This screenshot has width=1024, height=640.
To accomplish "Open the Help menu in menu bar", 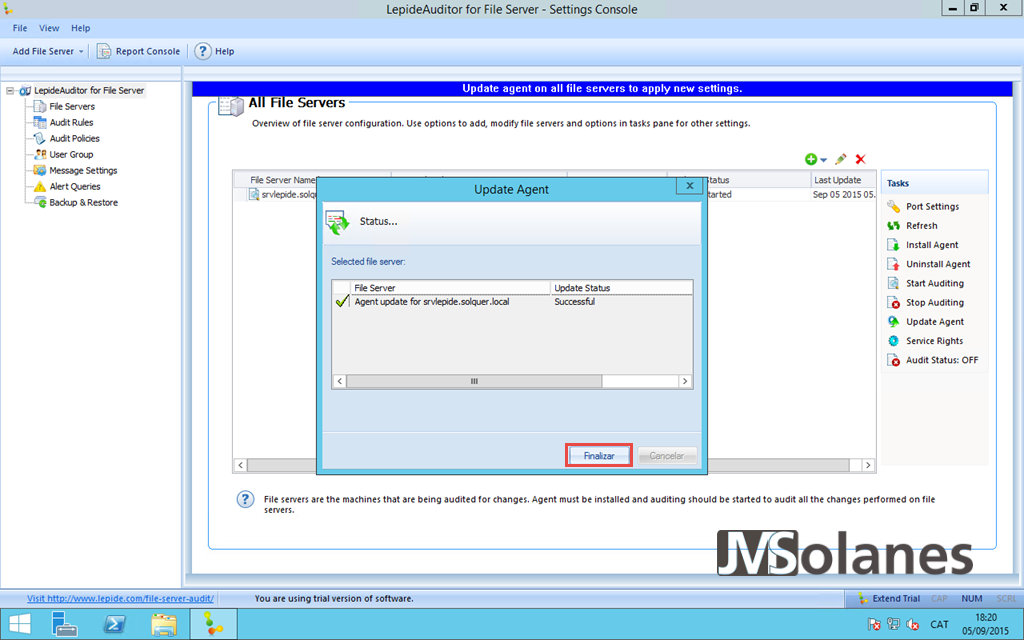I will (80, 28).
